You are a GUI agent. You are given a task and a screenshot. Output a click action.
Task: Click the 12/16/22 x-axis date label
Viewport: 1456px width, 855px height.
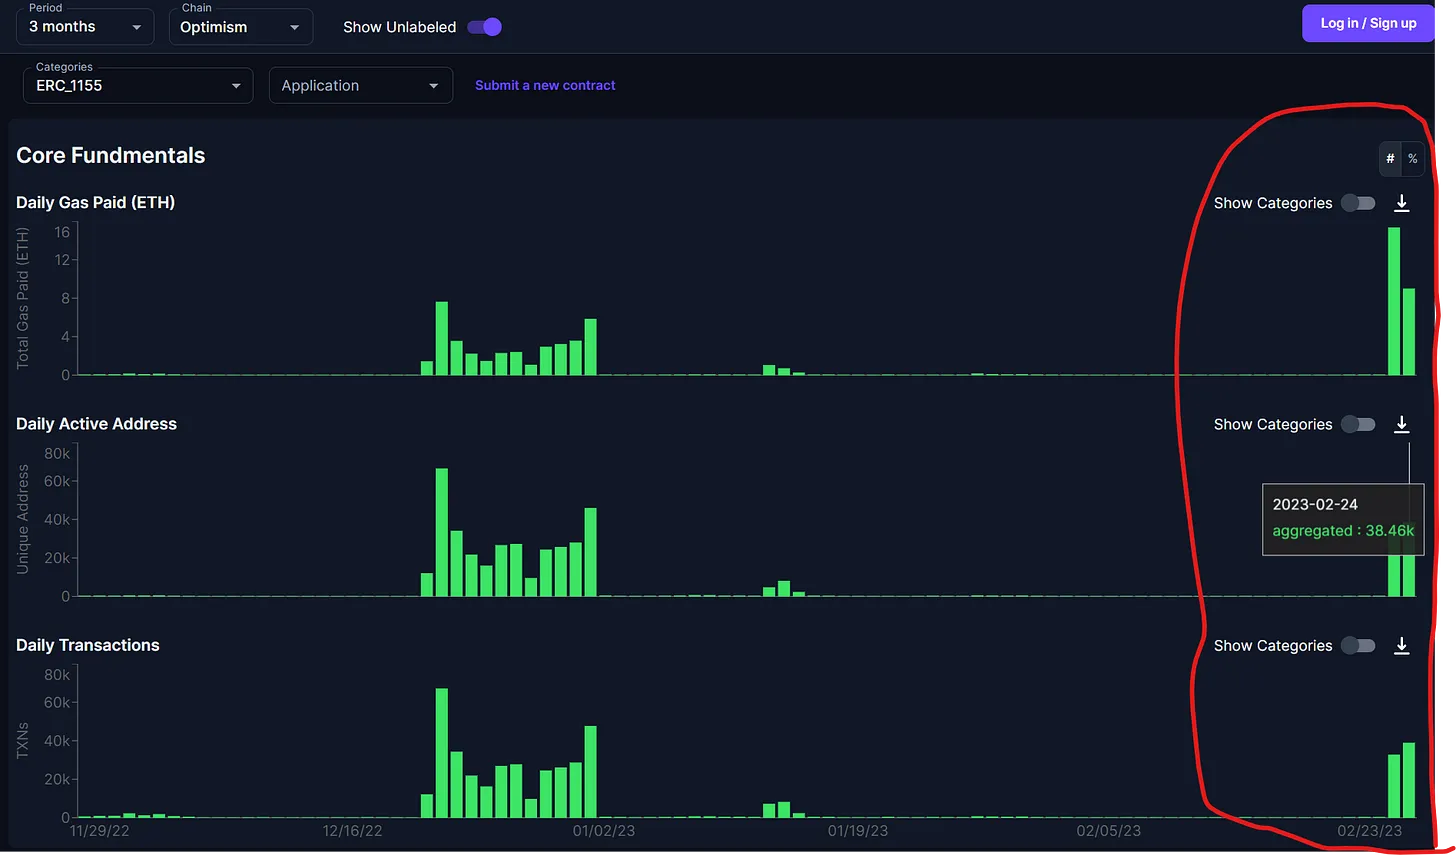pos(352,831)
